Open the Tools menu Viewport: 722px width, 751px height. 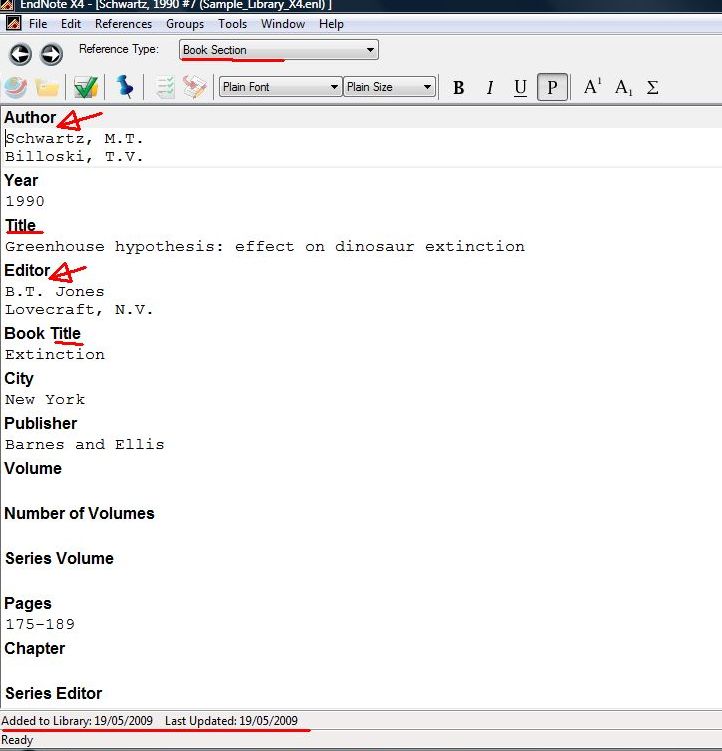(232, 23)
